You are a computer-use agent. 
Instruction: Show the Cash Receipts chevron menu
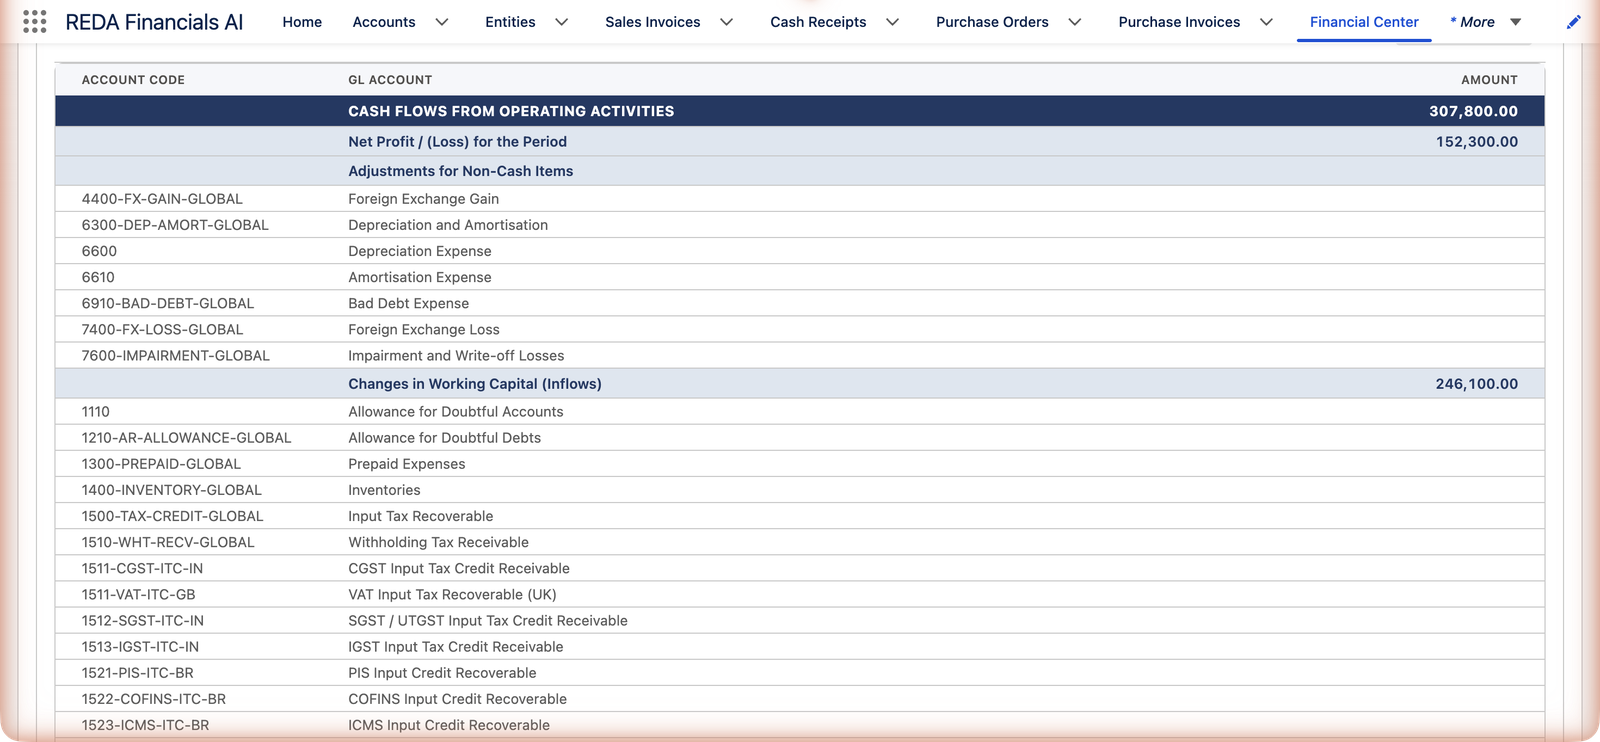(893, 22)
